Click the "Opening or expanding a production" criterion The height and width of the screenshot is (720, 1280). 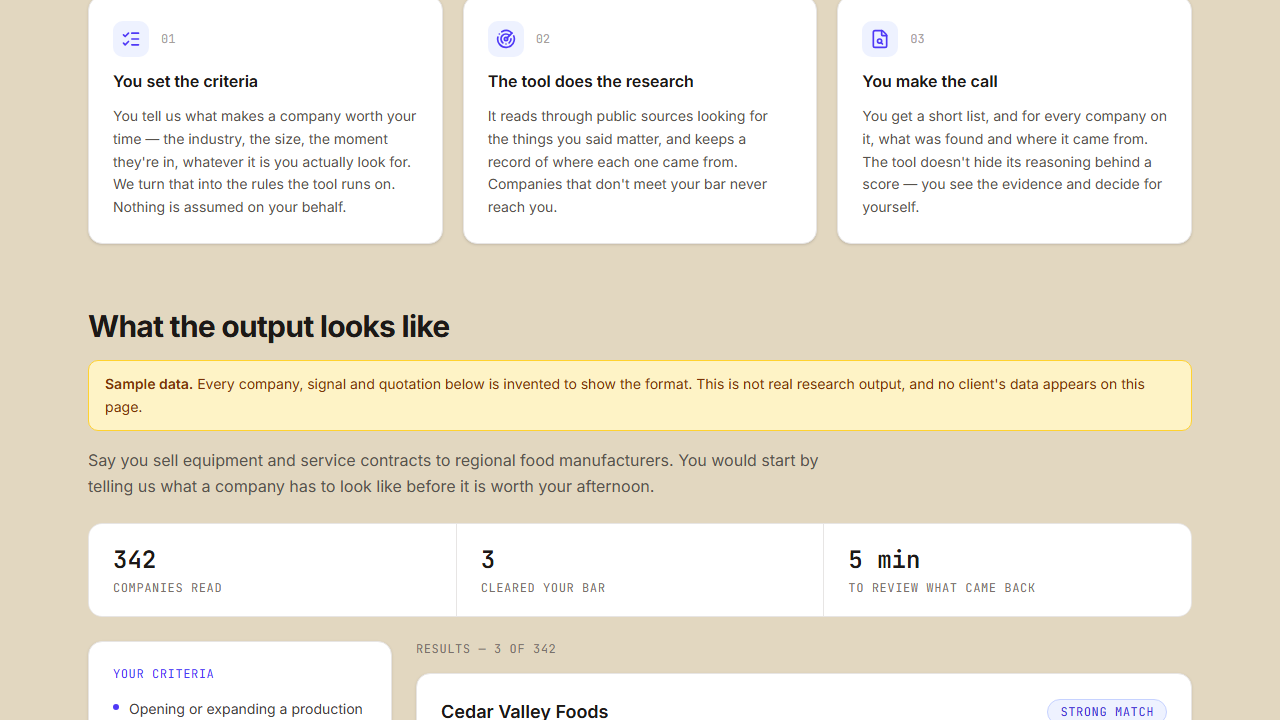246,709
